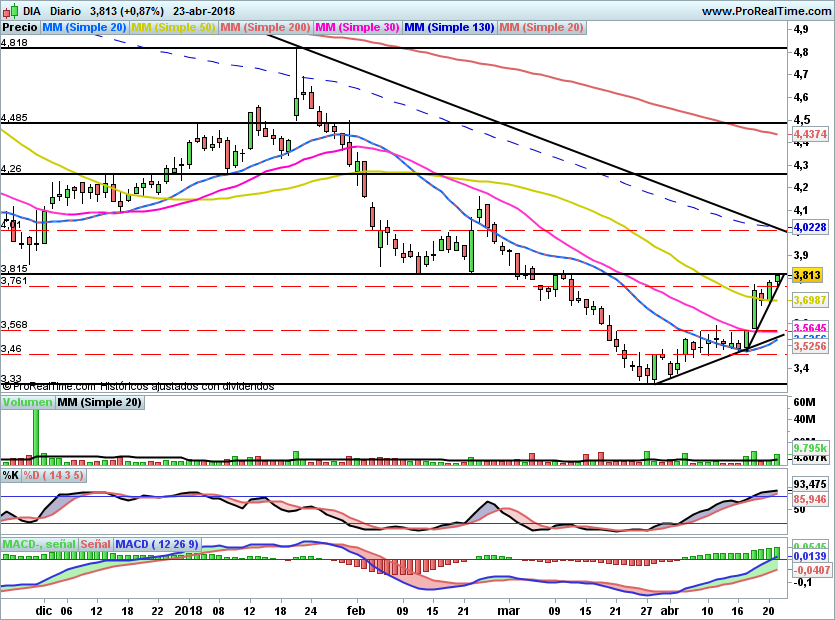The width and height of the screenshot is (835, 620).
Task: Click the large volume spike bar
Action: 38,433
